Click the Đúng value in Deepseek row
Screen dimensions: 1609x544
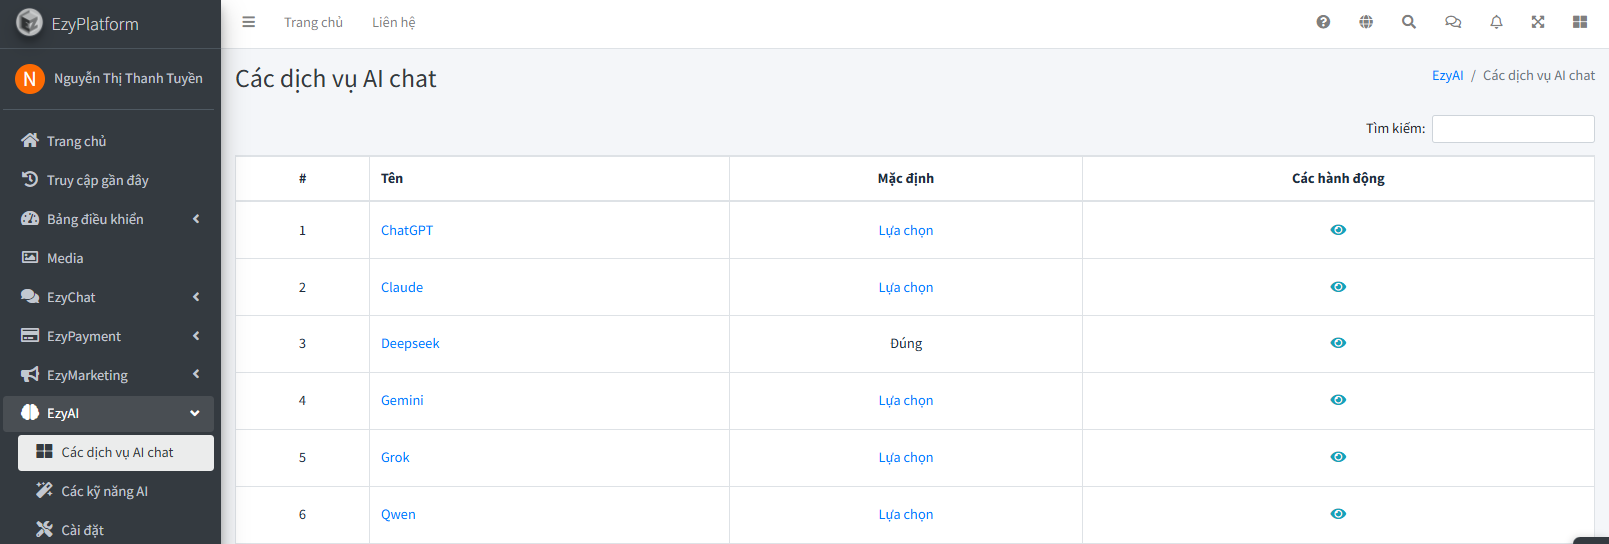pos(906,343)
